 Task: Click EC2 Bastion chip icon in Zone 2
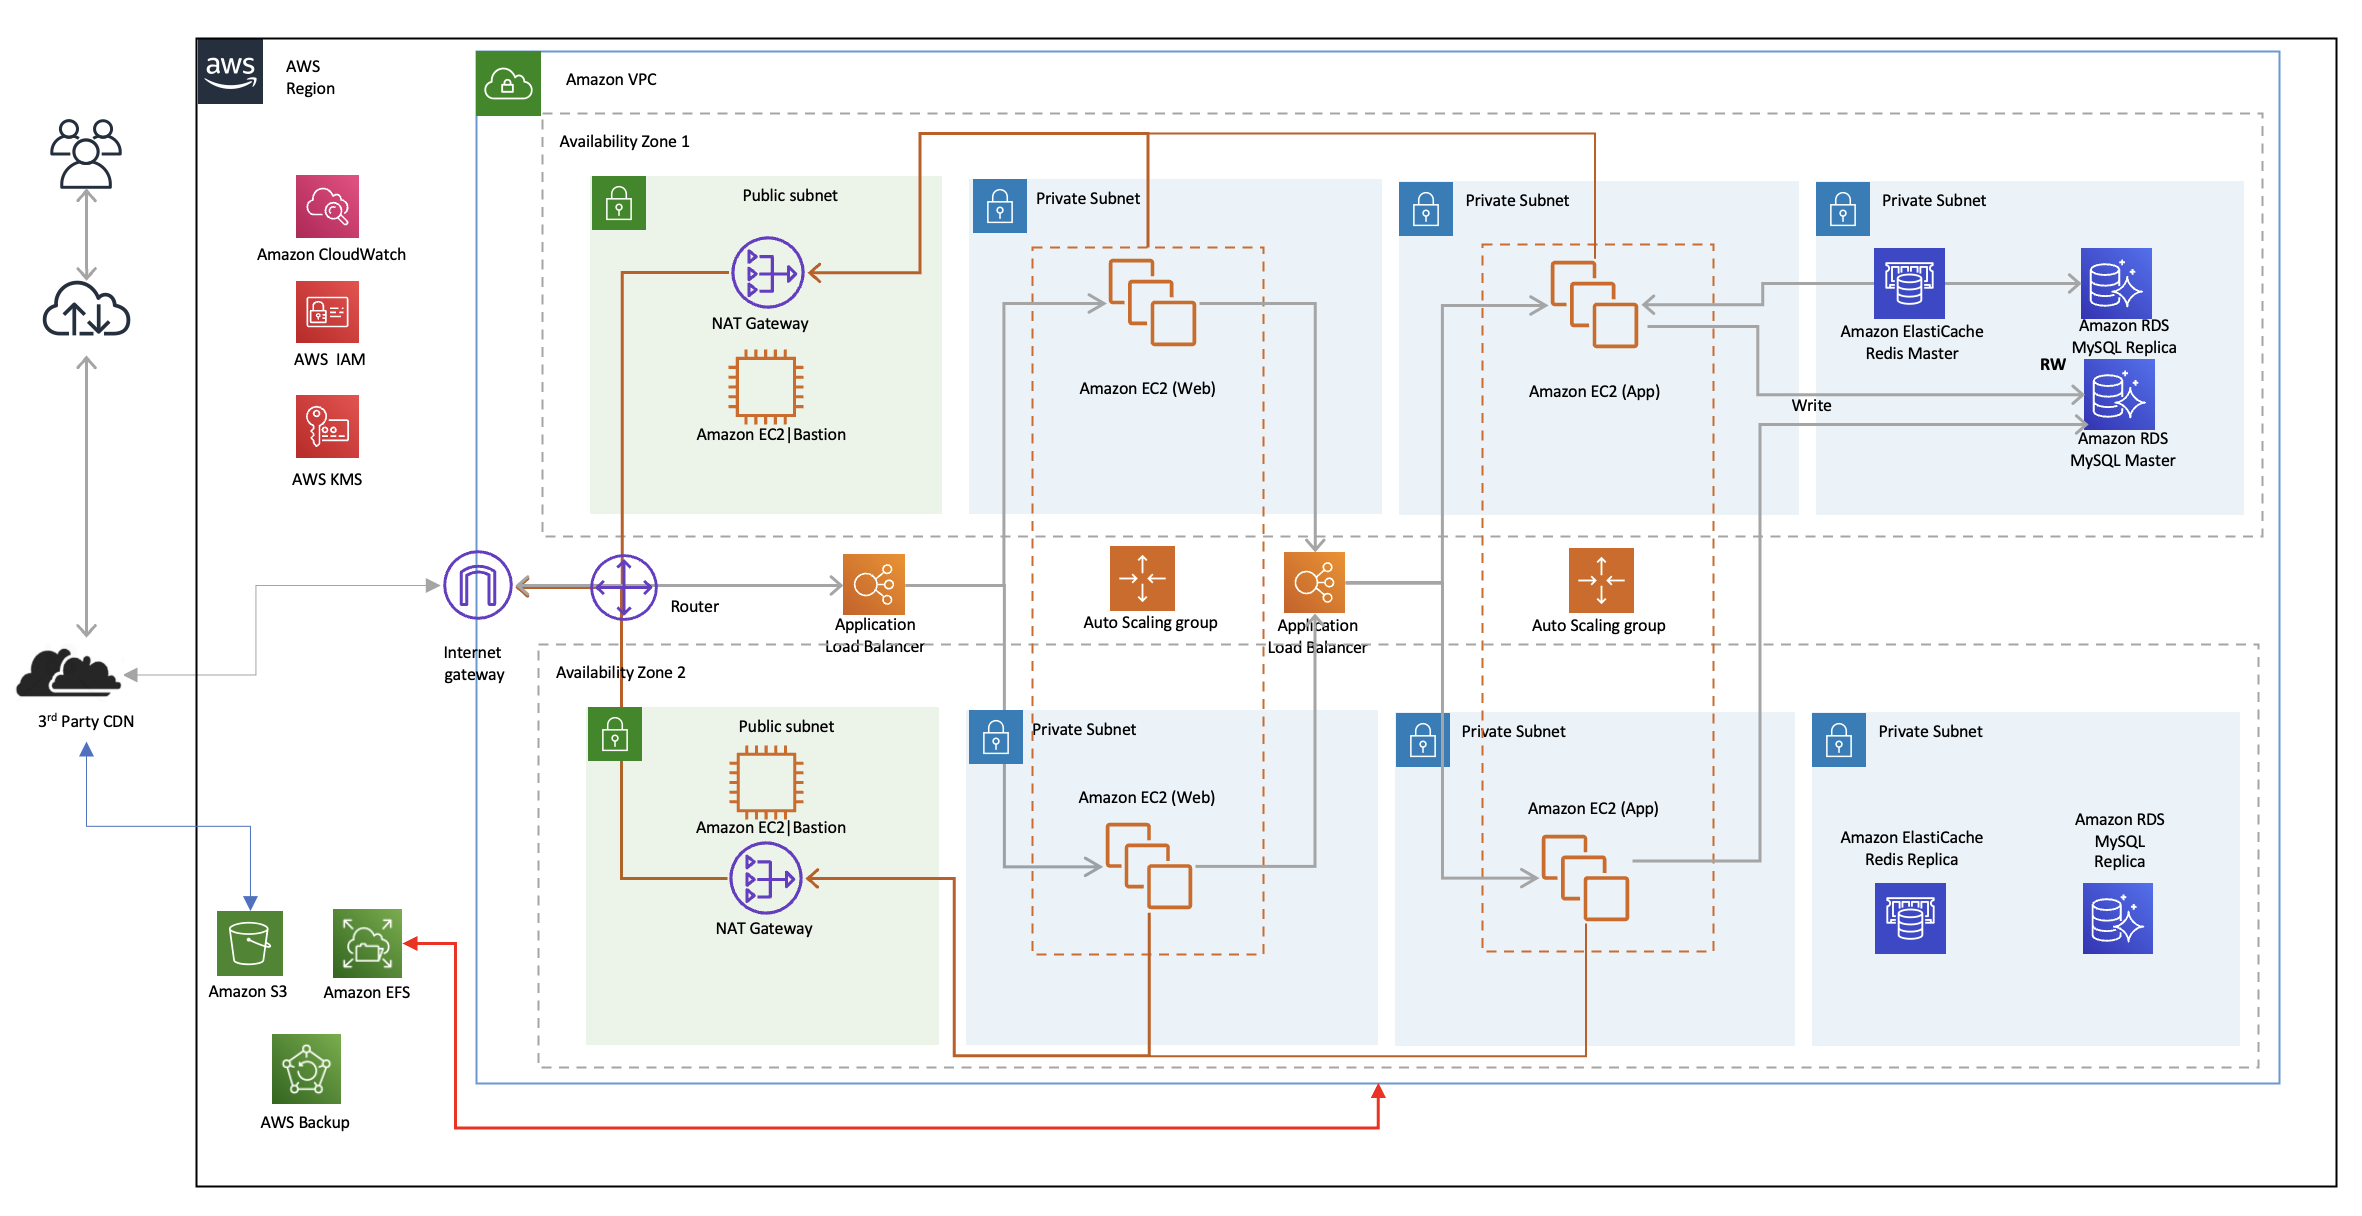click(766, 782)
